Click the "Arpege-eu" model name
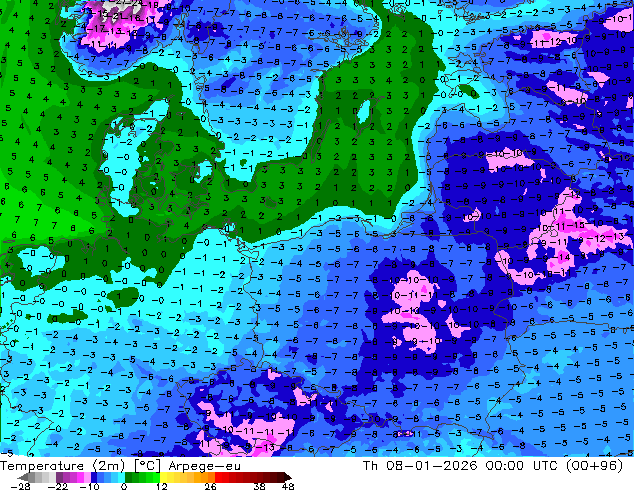This screenshot has width=634, height=490. 205,467
